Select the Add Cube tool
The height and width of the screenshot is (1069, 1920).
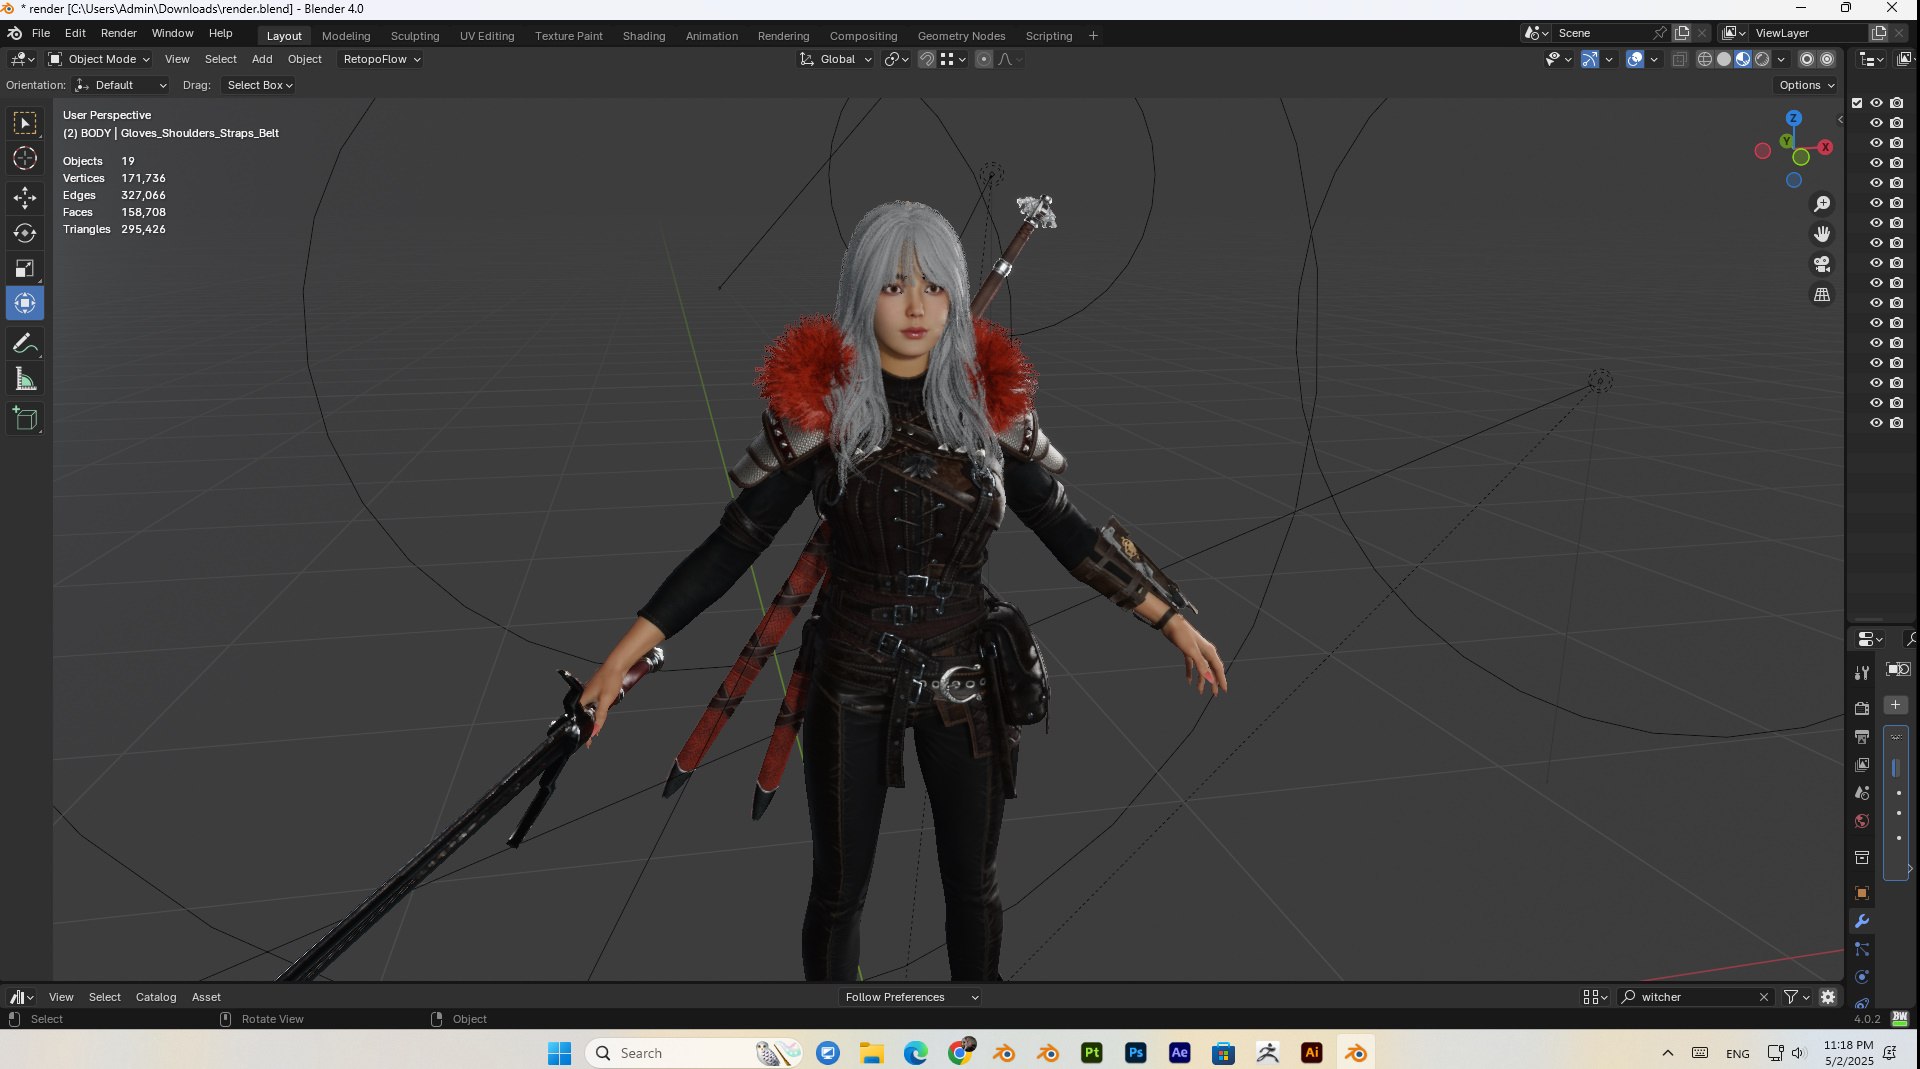(25, 419)
